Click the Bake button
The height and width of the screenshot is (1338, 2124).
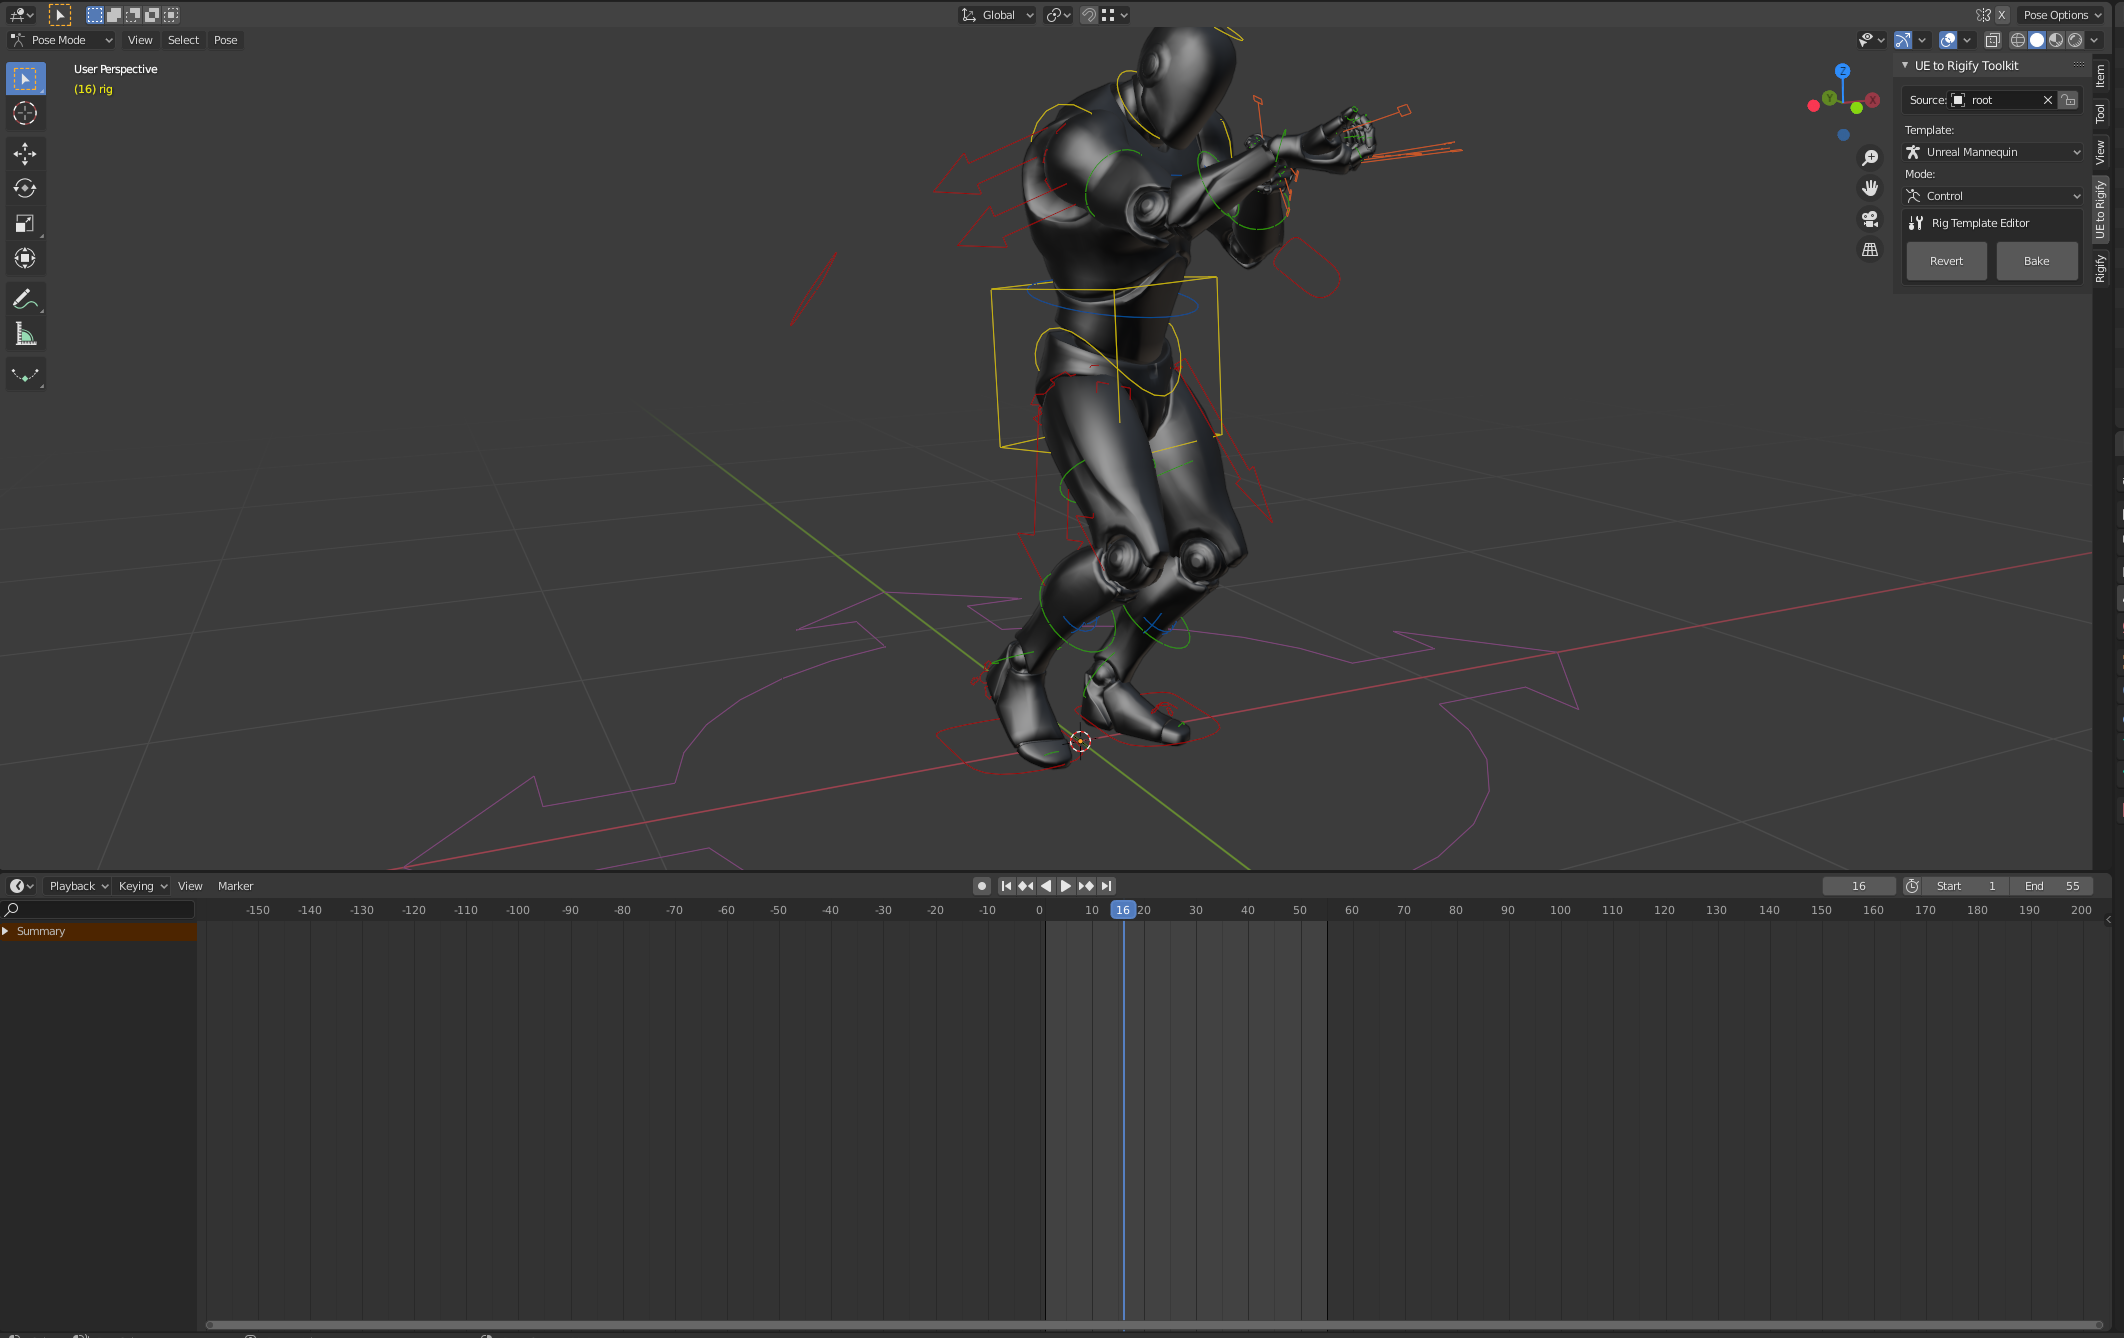(x=2036, y=260)
